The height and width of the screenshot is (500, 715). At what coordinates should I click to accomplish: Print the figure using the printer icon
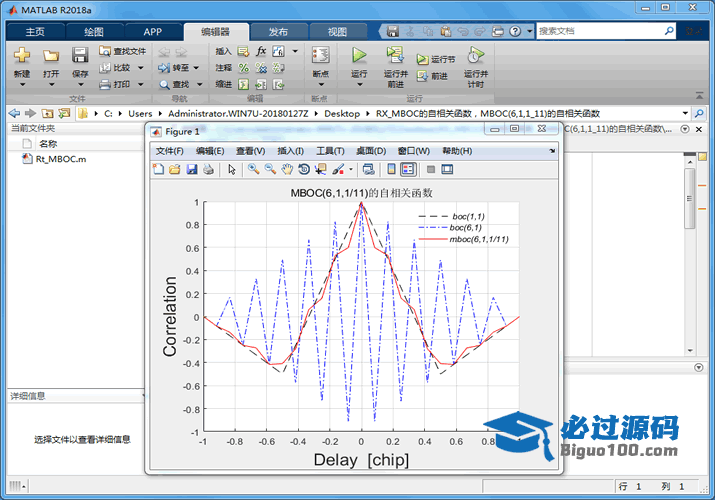(x=208, y=169)
